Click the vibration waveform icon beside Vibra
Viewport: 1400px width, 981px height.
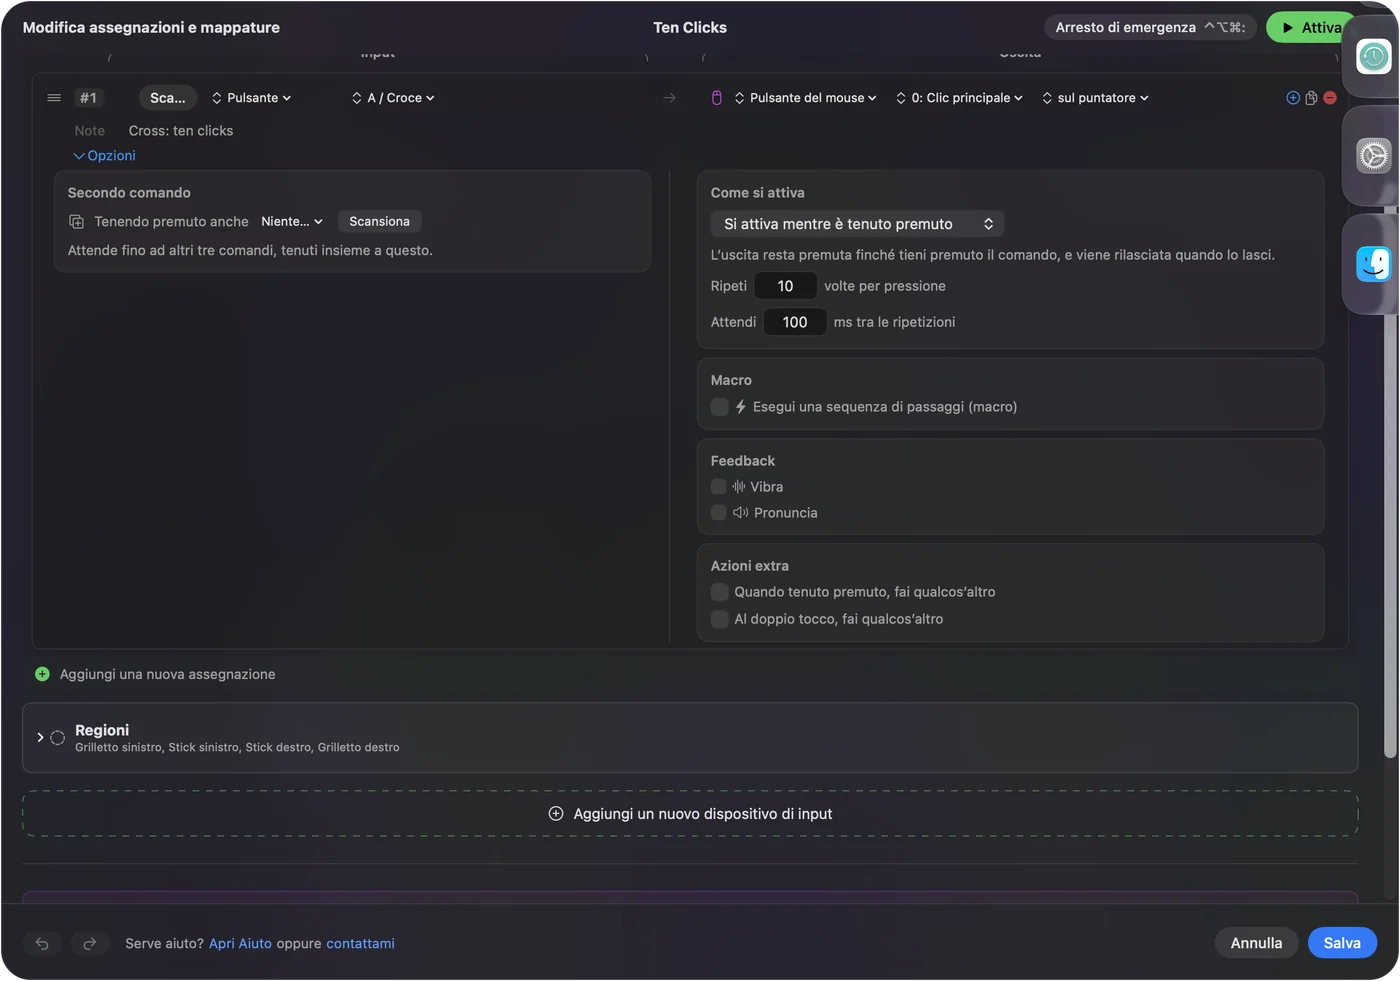(x=739, y=487)
